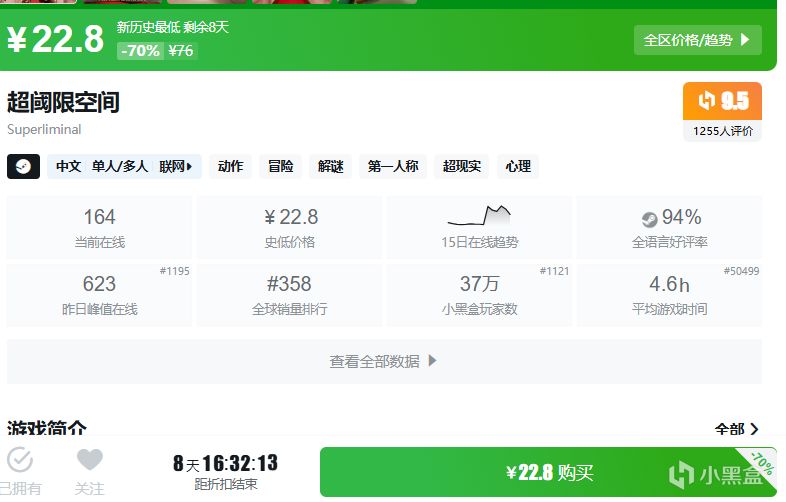
Task: Click the 超阈限空间 game title
Action: point(63,102)
